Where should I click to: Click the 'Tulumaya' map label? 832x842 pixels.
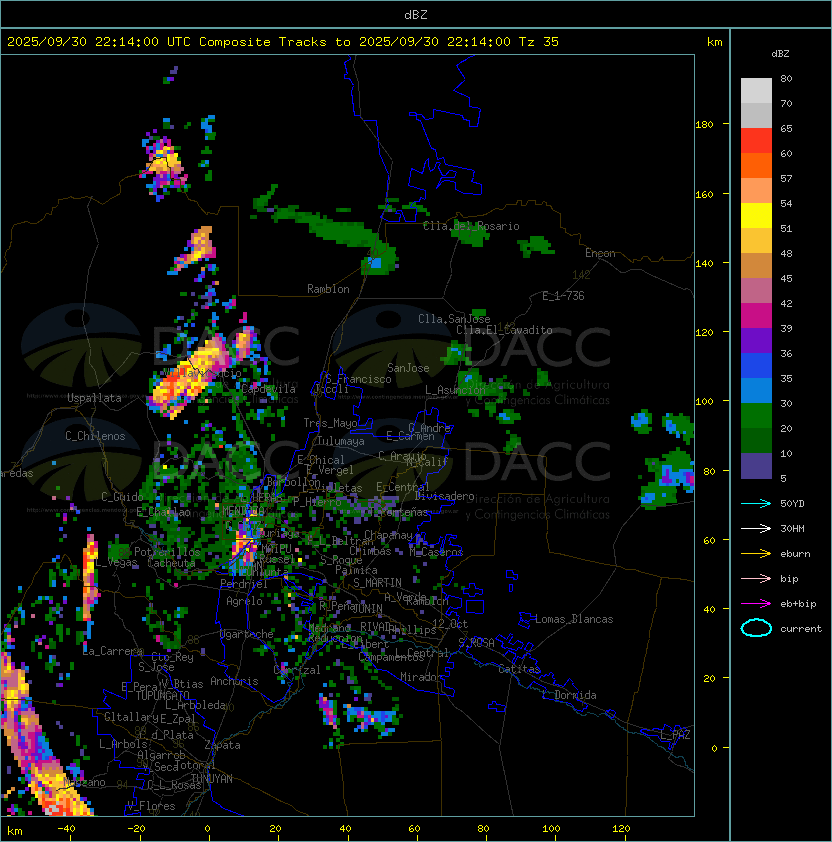(341, 441)
